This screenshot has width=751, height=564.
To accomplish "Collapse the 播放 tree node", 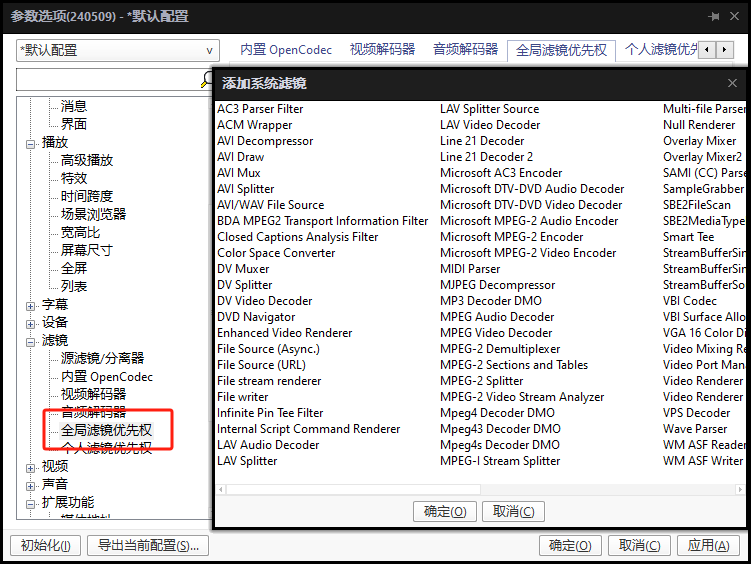I will pyautogui.click(x=31, y=144).
